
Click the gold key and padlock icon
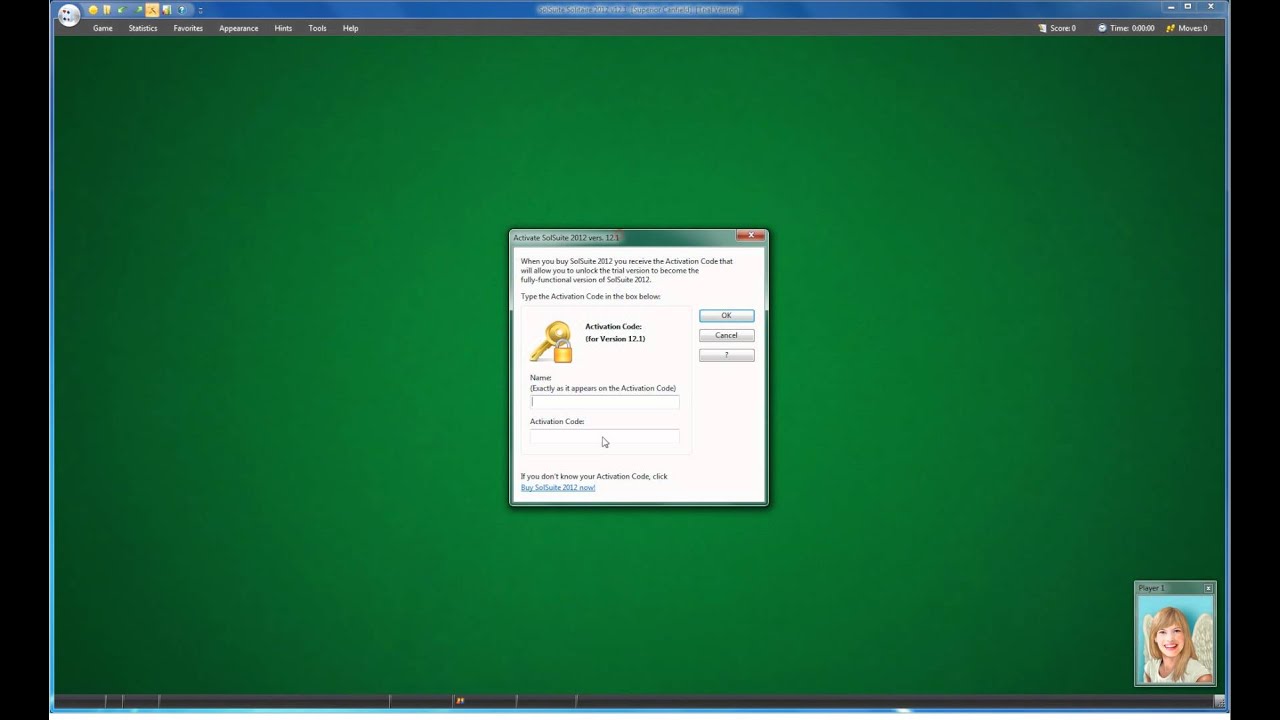coord(551,342)
